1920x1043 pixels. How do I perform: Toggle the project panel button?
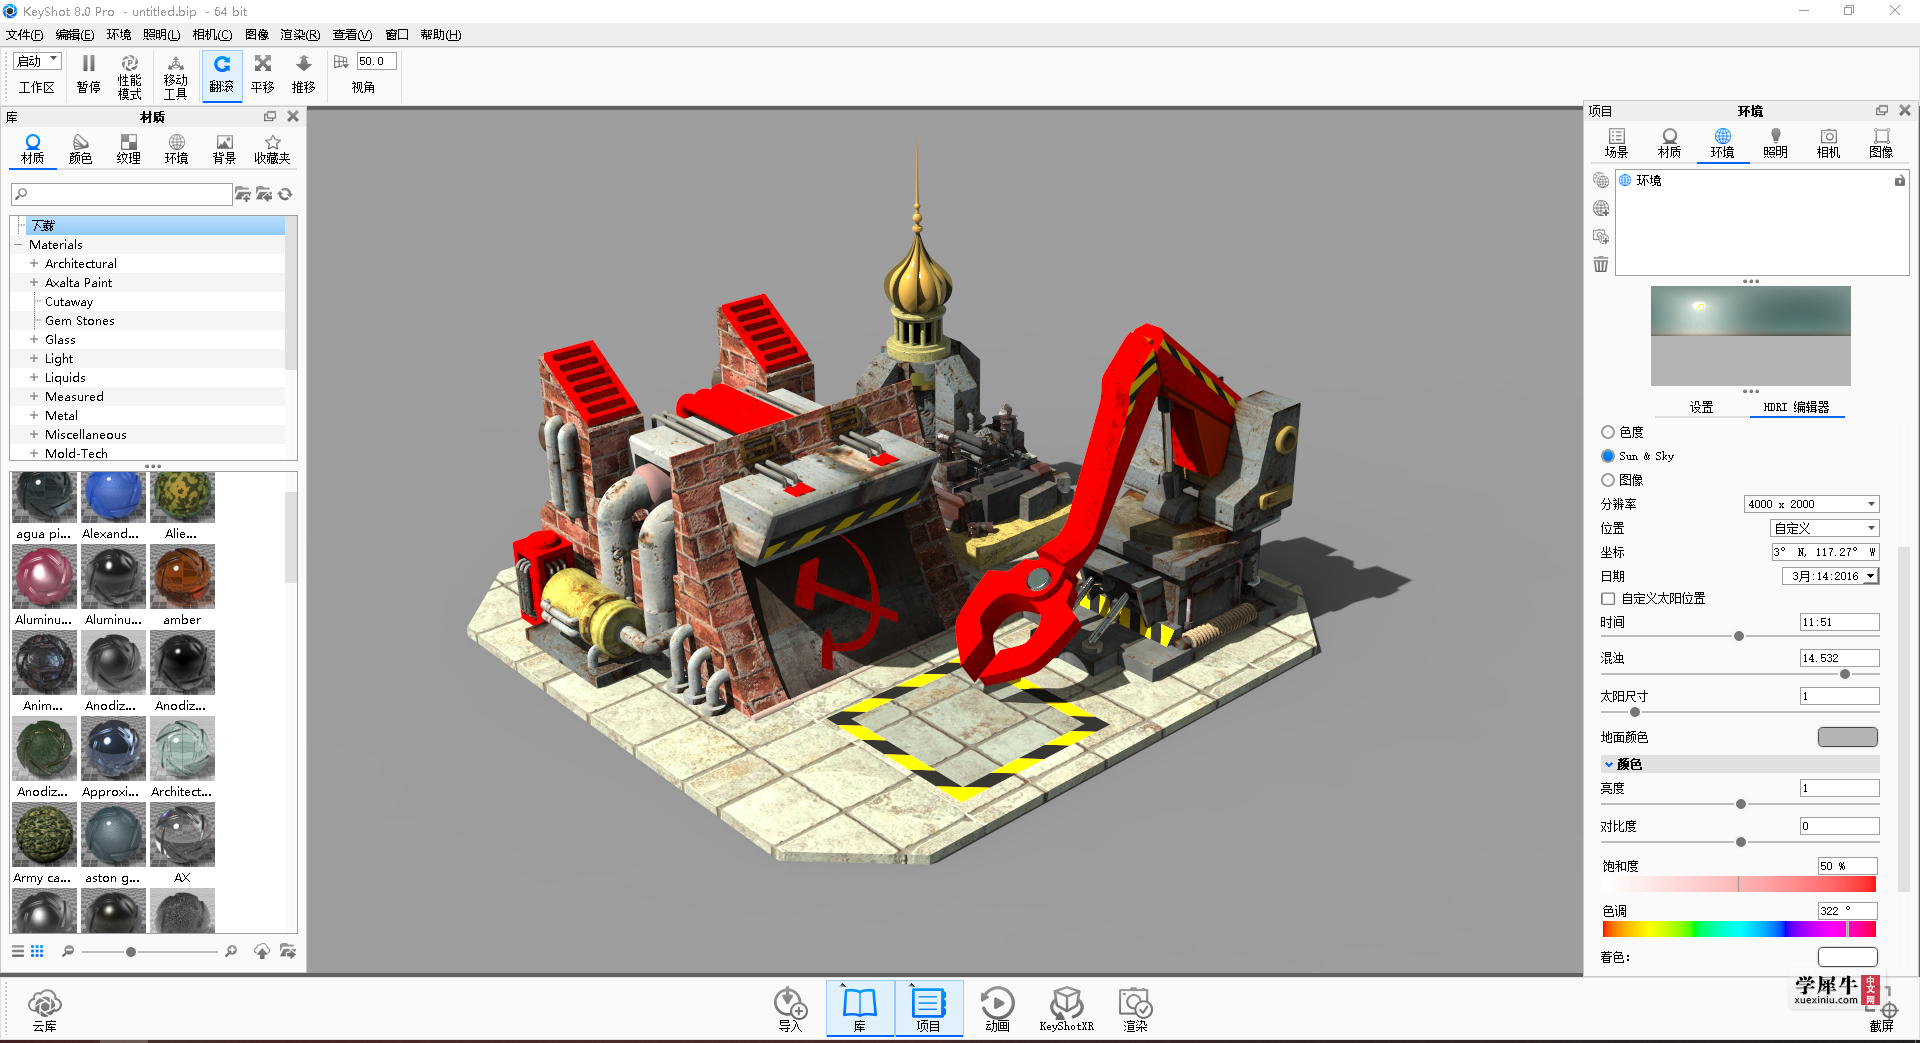pyautogui.click(x=929, y=1008)
